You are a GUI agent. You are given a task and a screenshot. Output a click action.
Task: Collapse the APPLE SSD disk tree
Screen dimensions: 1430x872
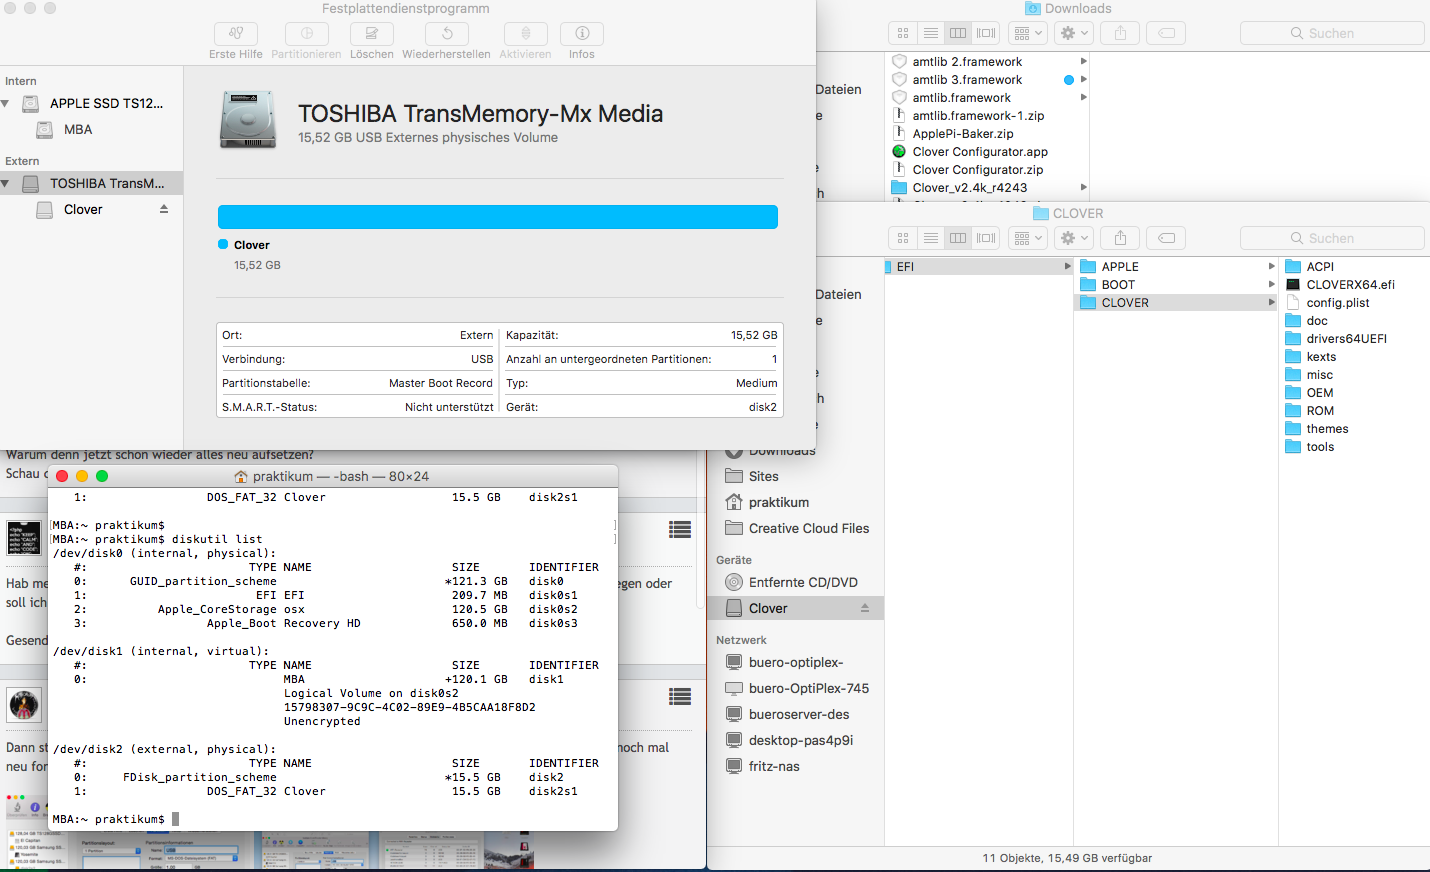pyautogui.click(x=6, y=104)
